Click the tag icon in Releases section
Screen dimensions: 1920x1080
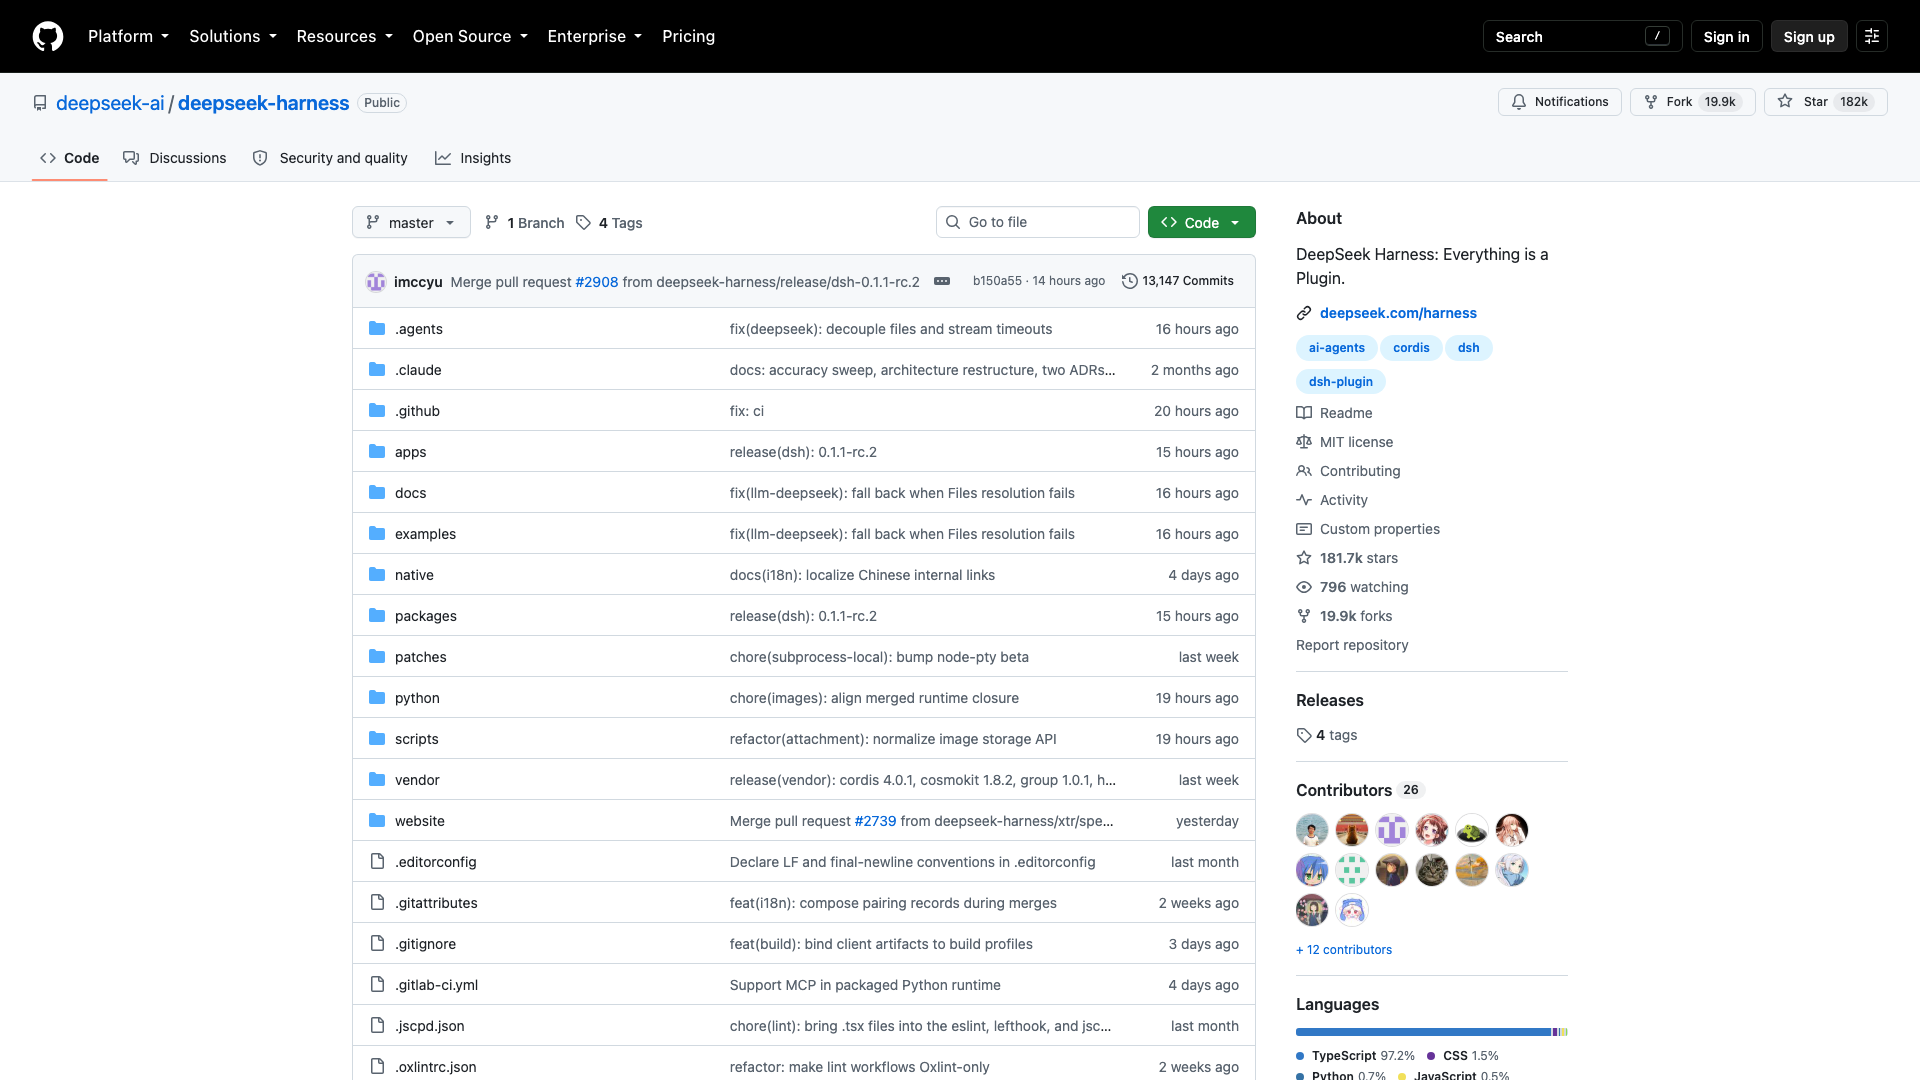coord(1304,735)
